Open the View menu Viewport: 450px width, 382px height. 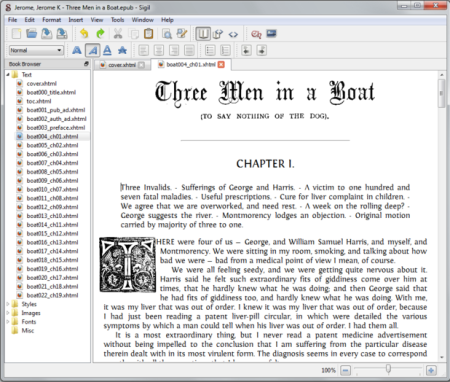point(97,20)
